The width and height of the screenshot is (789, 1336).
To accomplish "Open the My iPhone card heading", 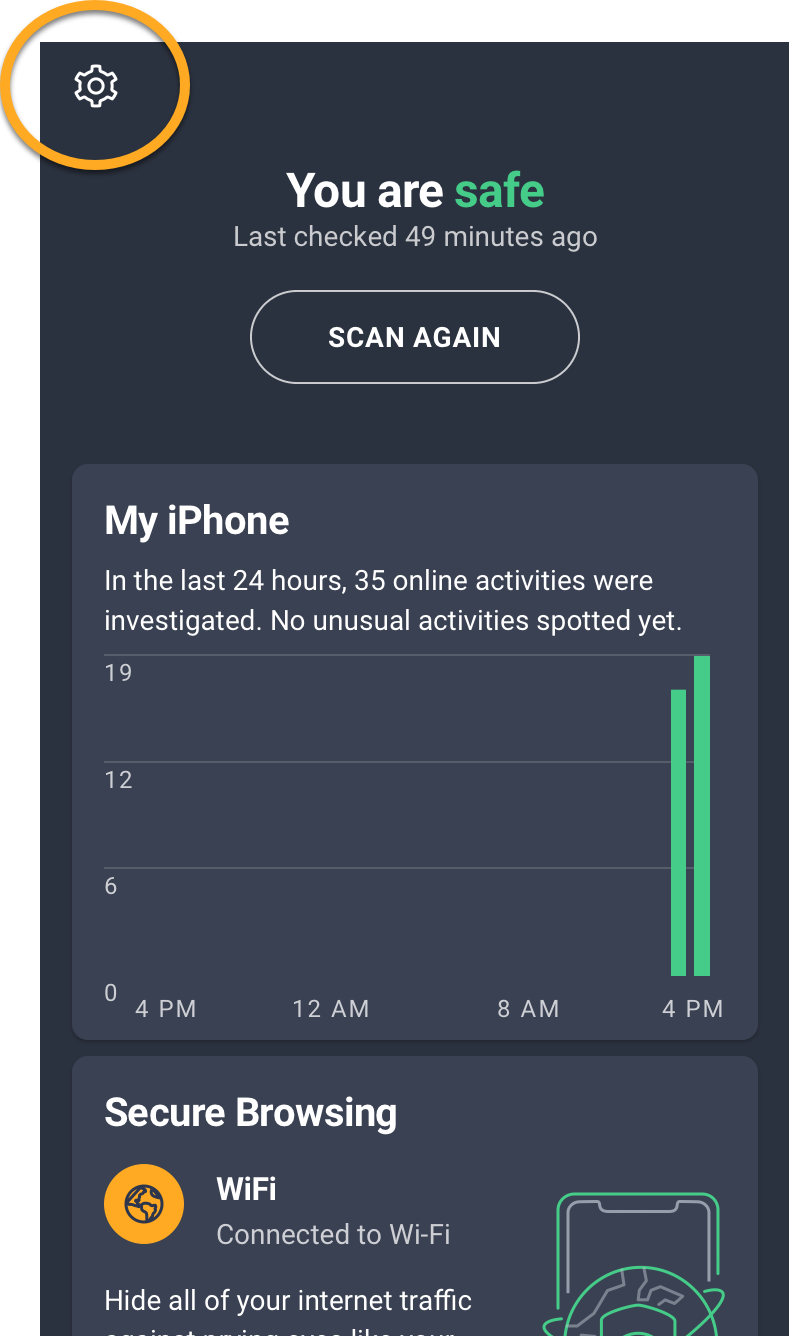I will [197, 521].
